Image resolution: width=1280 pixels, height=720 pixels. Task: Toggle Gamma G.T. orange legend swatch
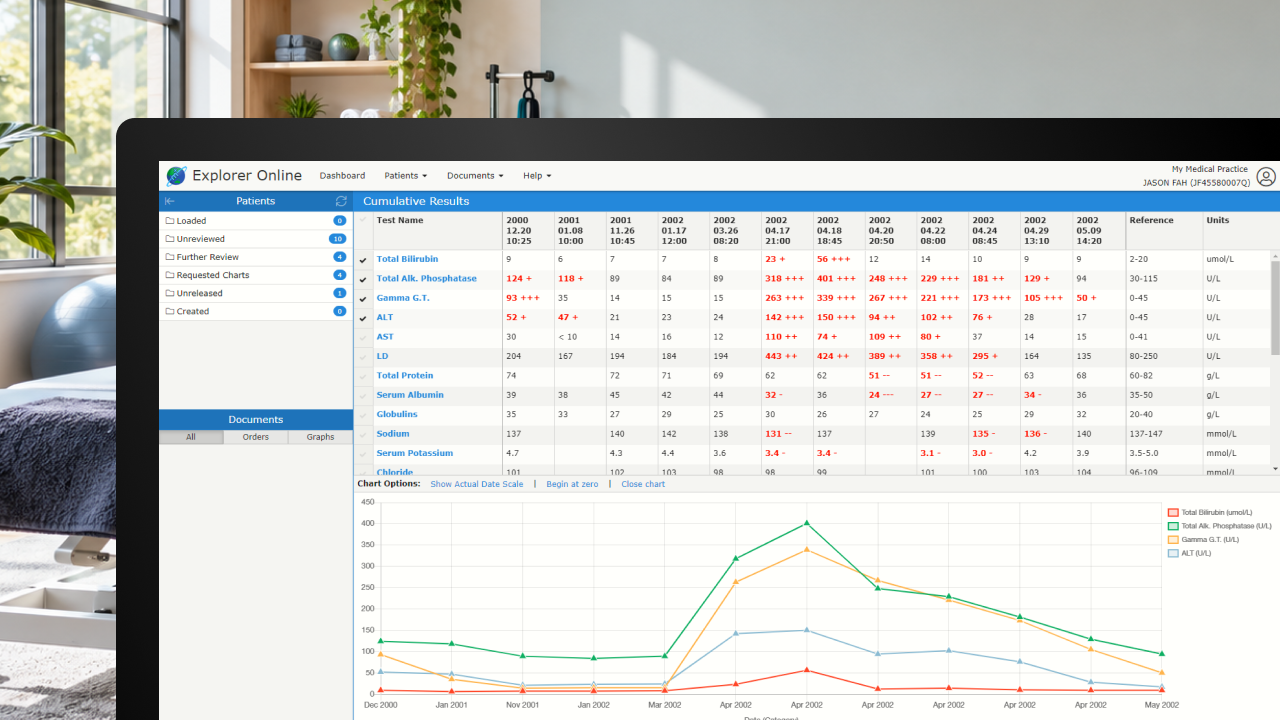(1173, 539)
